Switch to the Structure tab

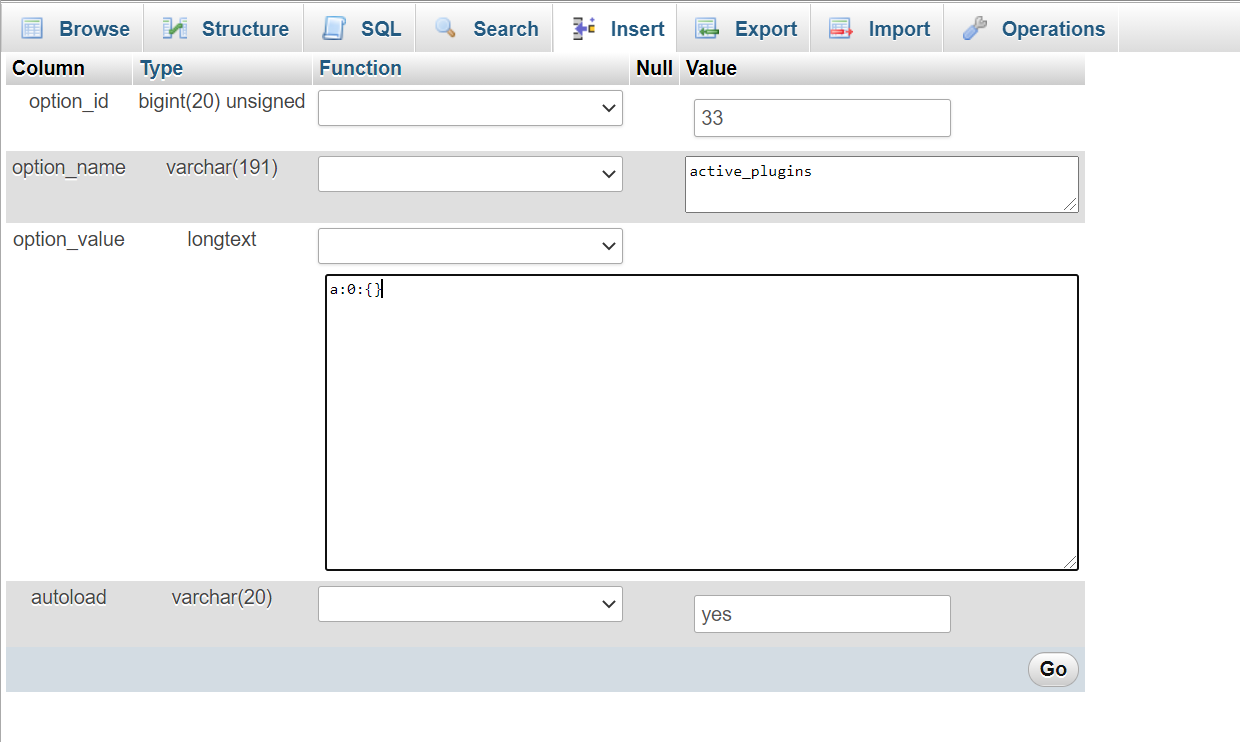(225, 29)
